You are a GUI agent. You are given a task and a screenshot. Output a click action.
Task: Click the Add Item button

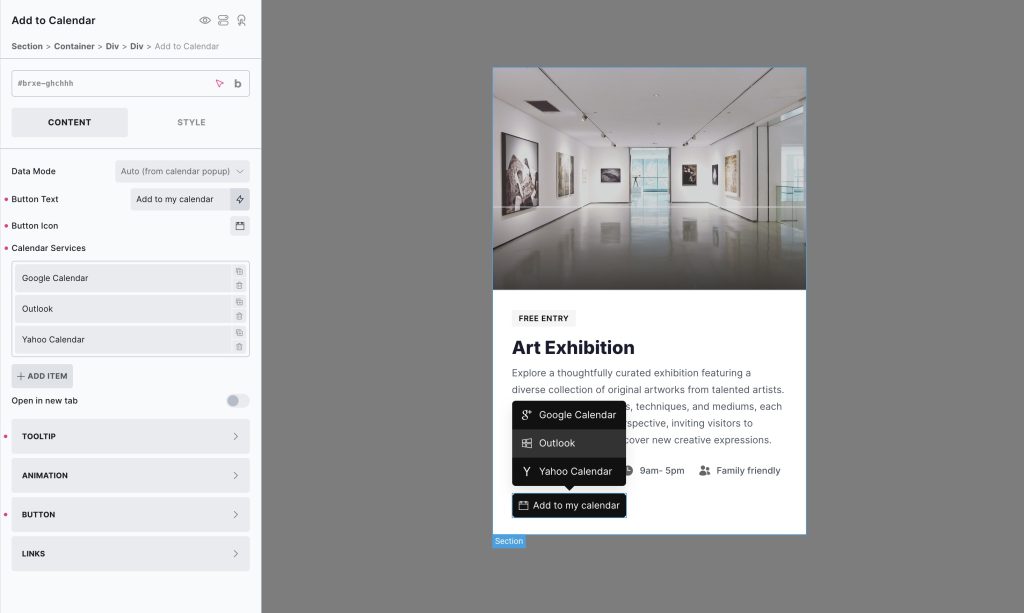pyautogui.click(x=42, y=376)
